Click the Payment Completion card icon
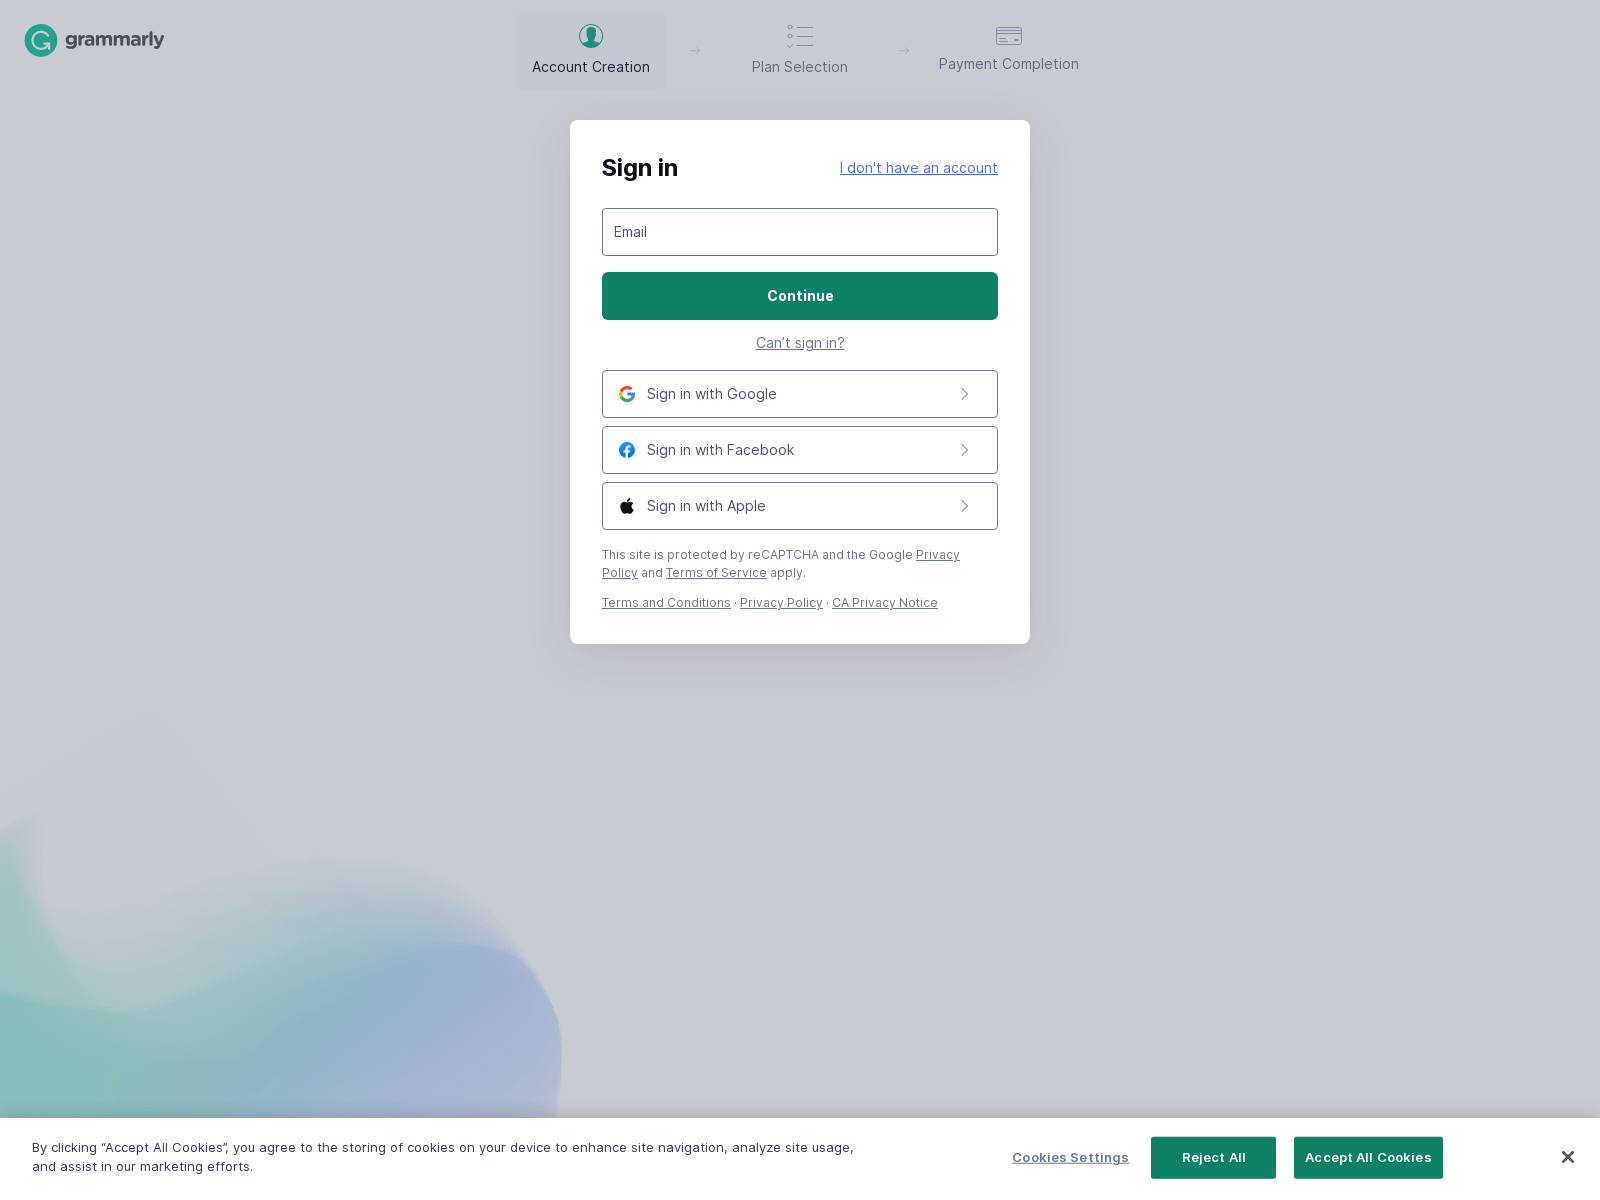The height and width of the screenshot is (1200, 1600). click(x=1009, y=36)
